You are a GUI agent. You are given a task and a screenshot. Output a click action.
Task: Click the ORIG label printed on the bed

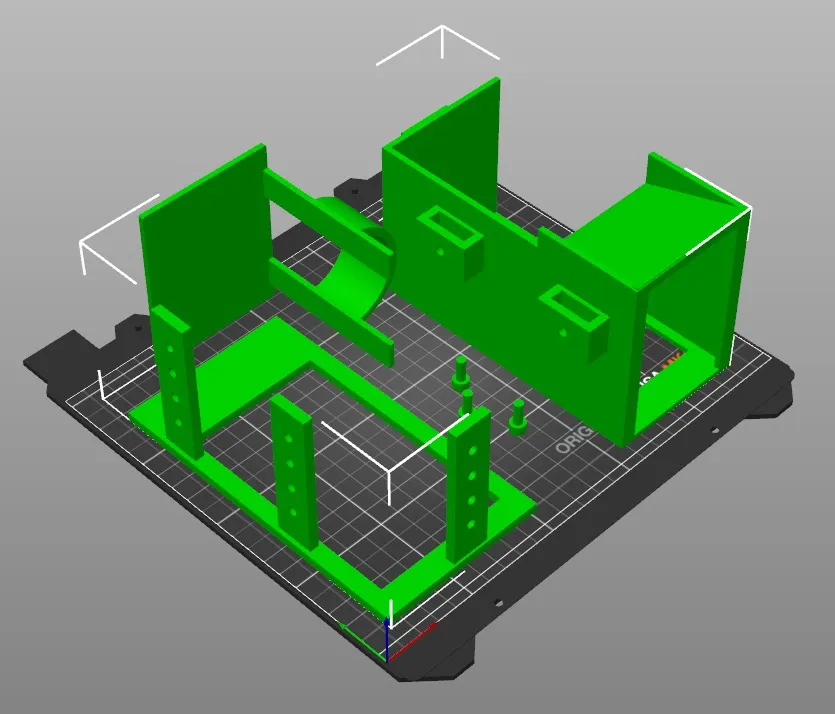pyautogui.click(x=573, y=440)
